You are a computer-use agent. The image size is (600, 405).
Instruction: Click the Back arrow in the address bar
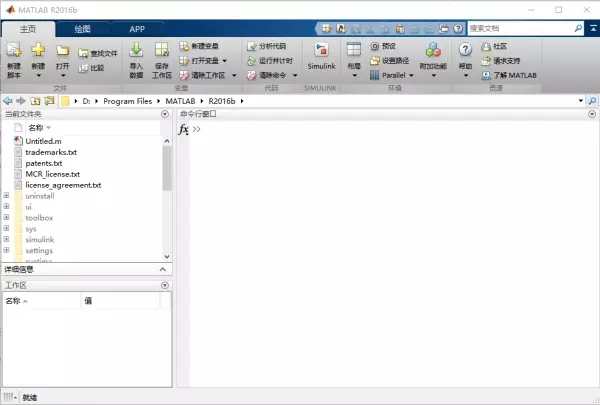pos(7,101)
